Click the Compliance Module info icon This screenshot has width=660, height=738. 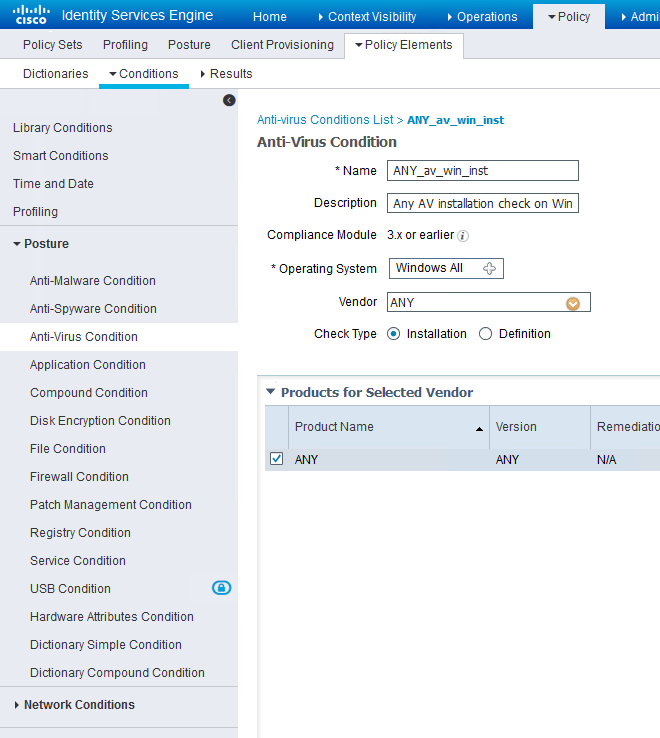[x=463, y=236]
